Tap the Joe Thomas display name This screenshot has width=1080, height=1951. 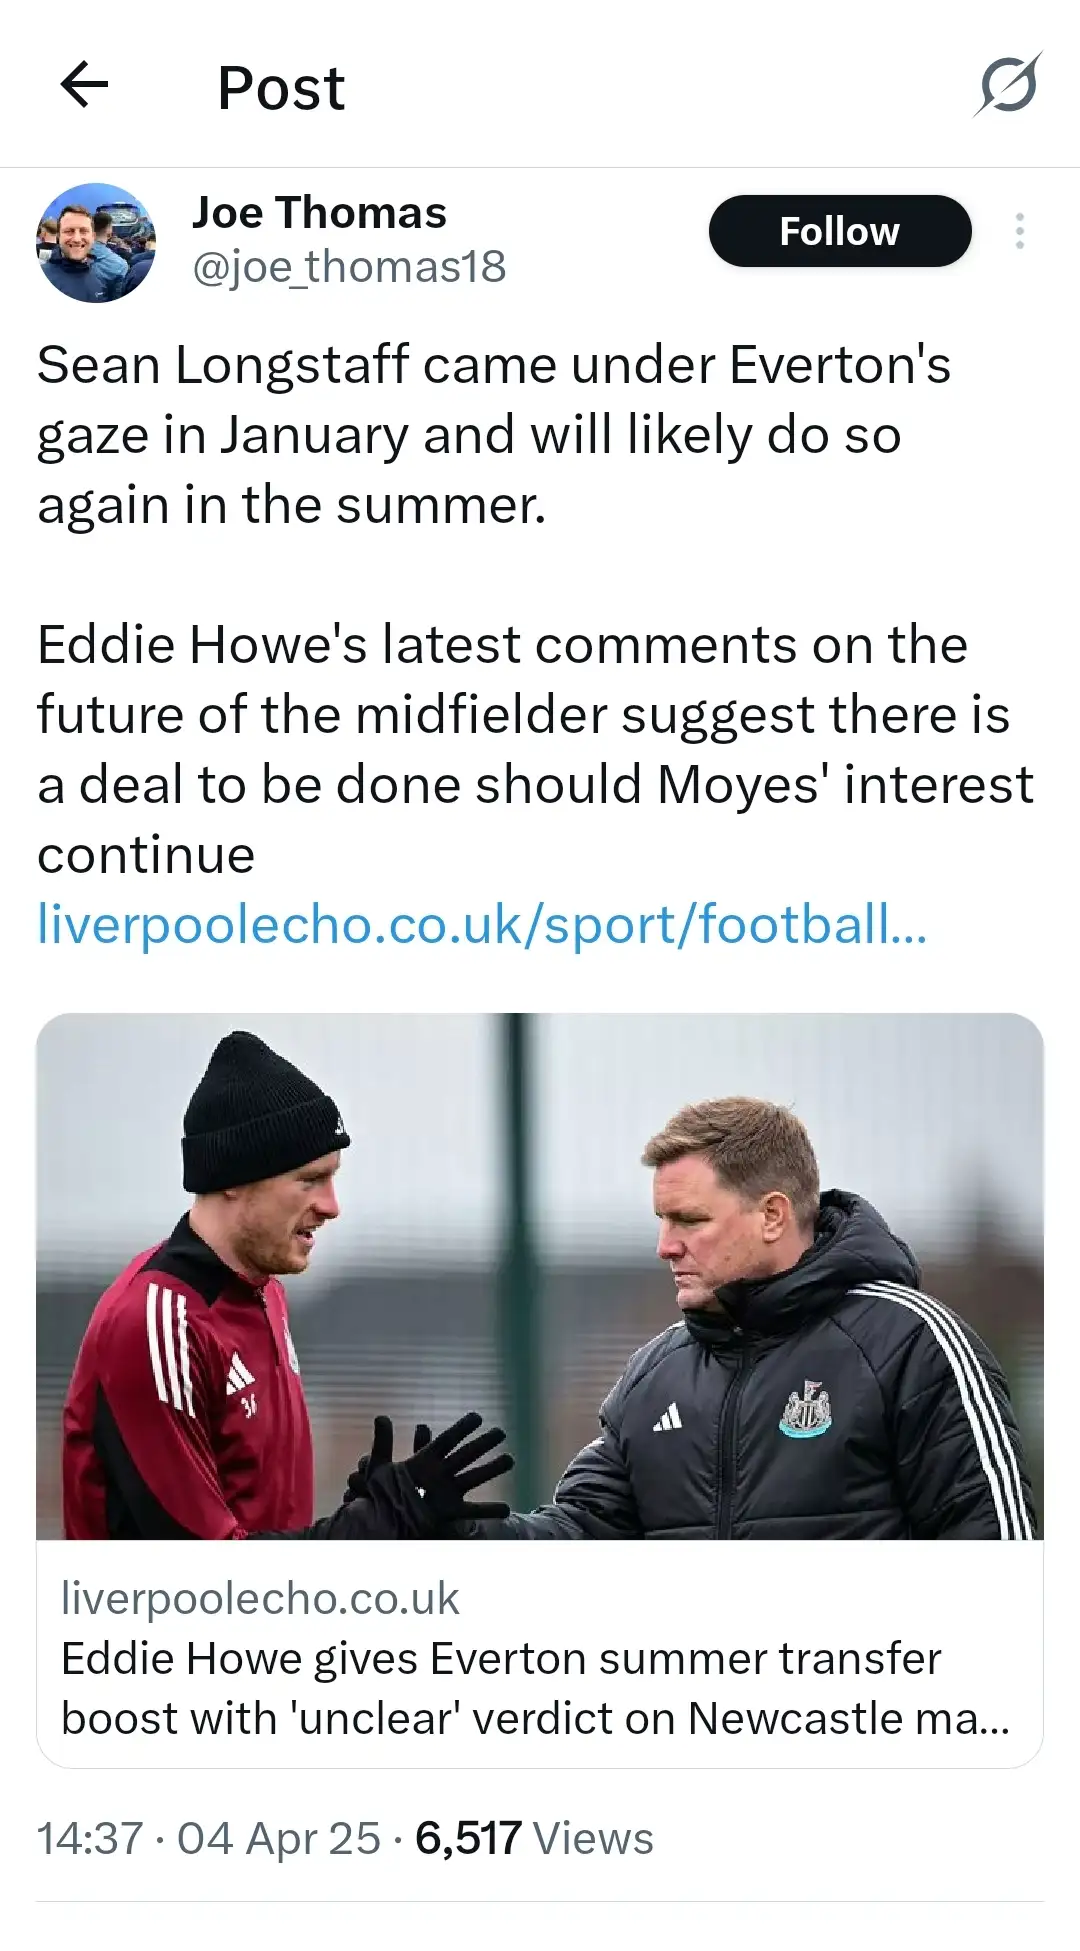(319, 213)
